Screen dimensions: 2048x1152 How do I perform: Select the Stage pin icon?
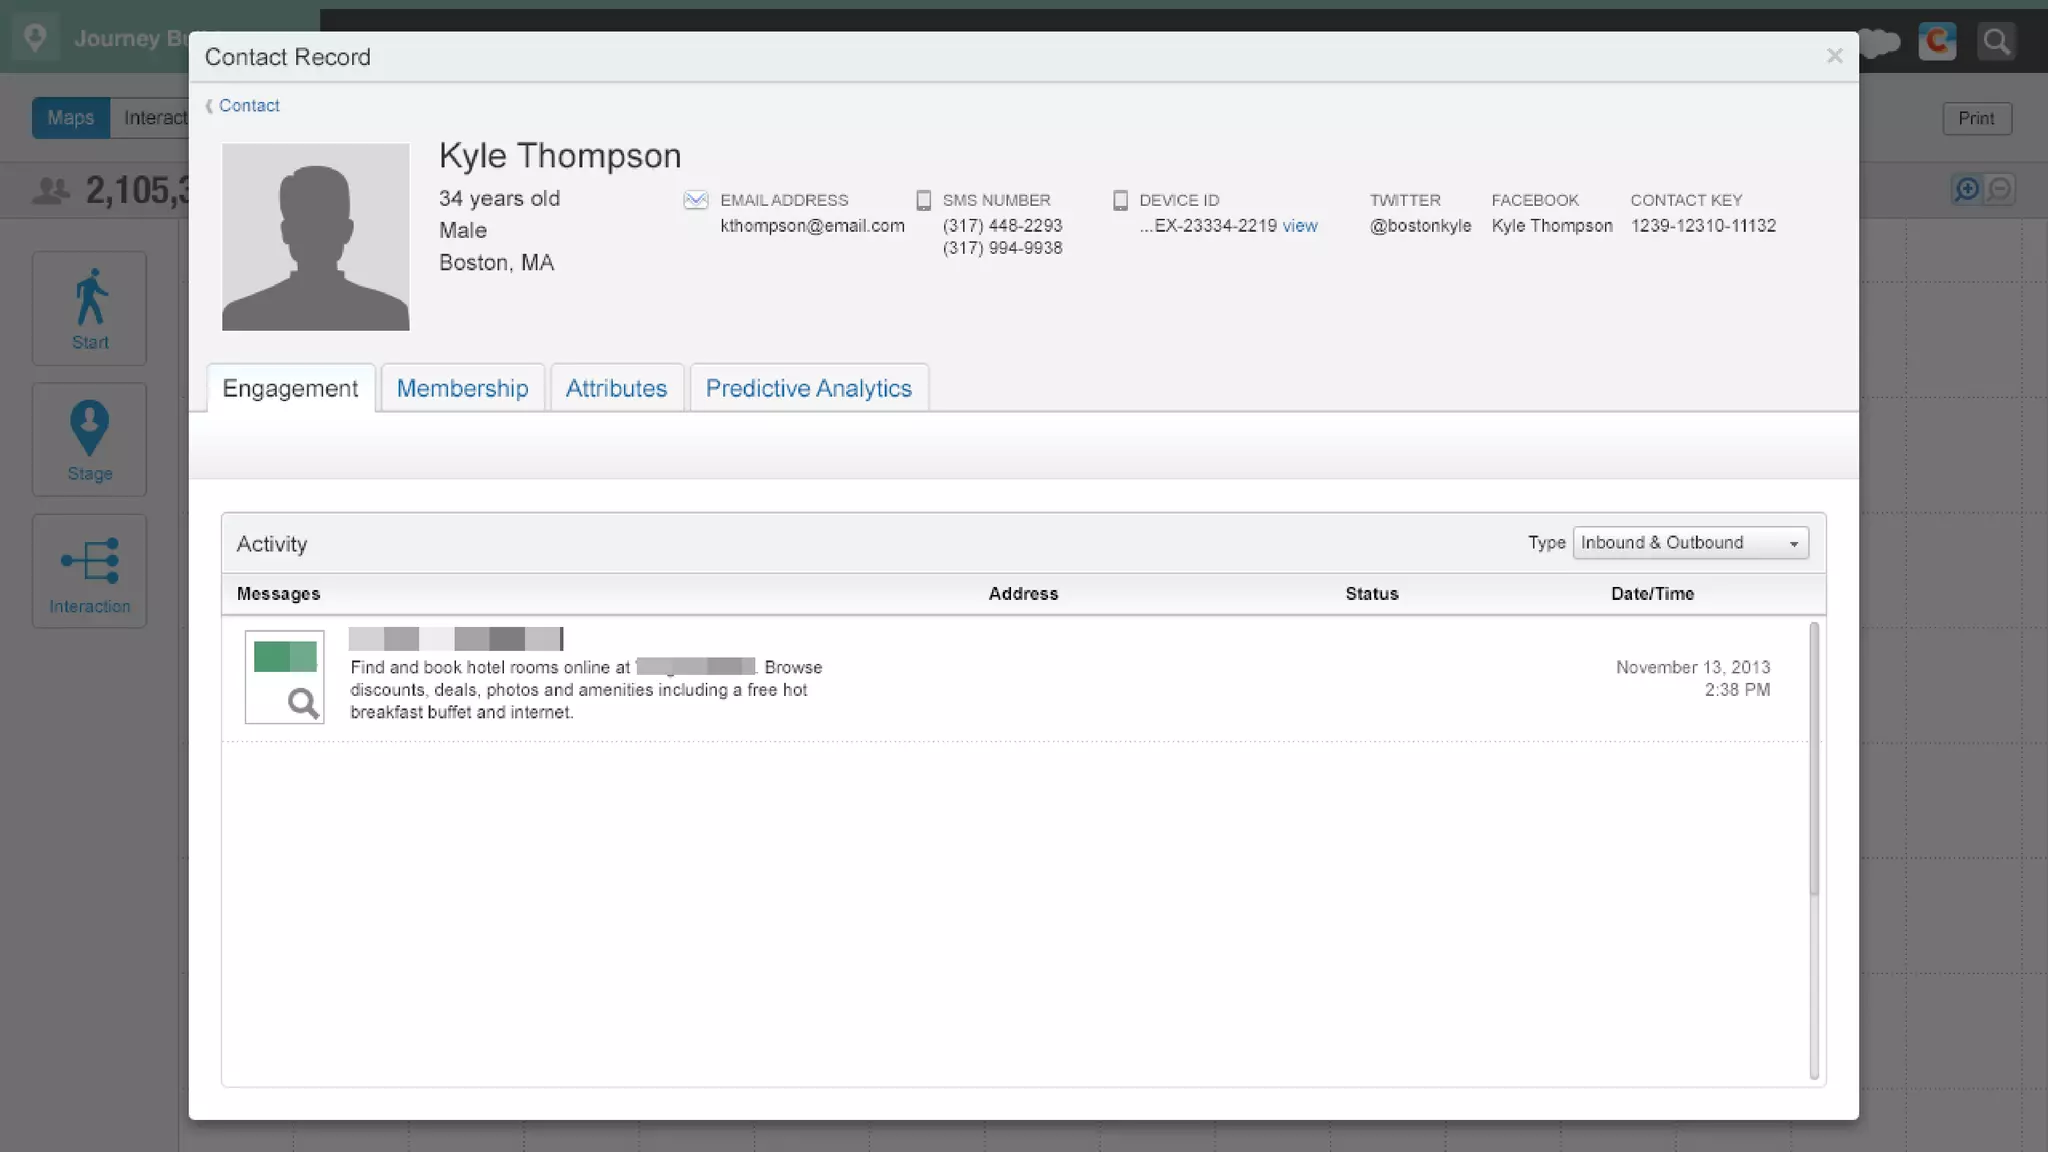[89, 428]
